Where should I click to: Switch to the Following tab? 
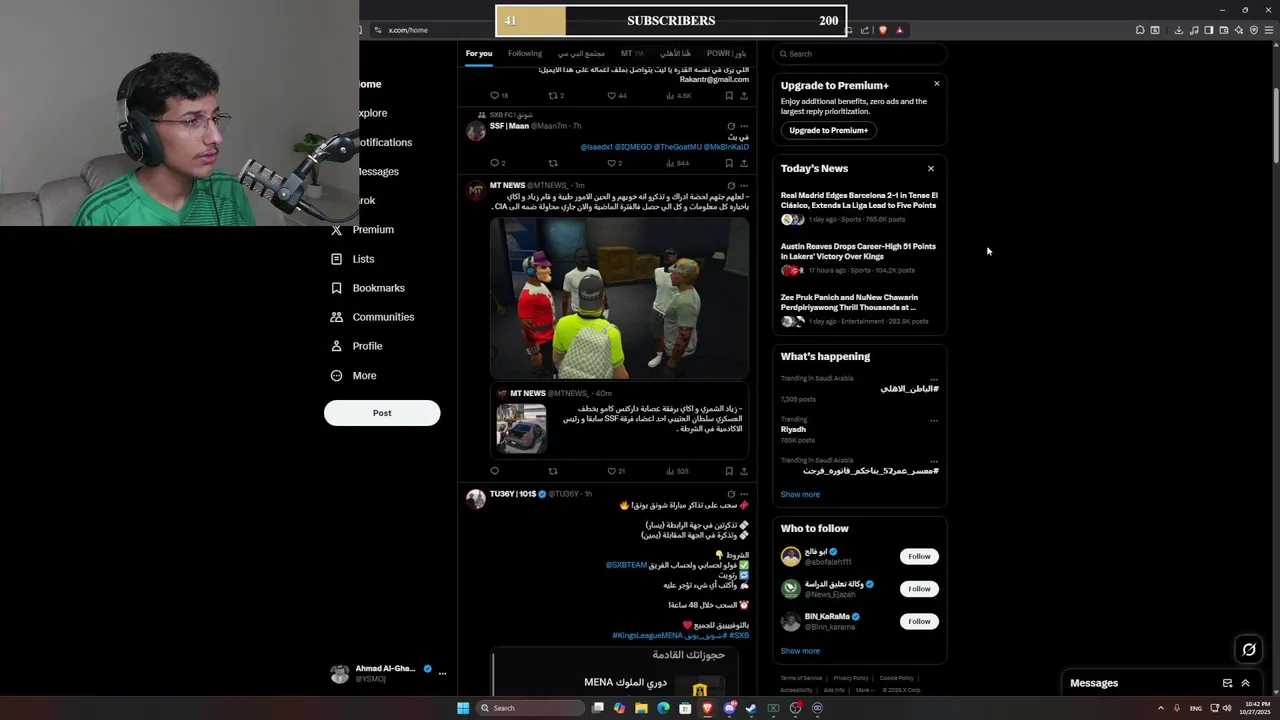pos(525,54)
